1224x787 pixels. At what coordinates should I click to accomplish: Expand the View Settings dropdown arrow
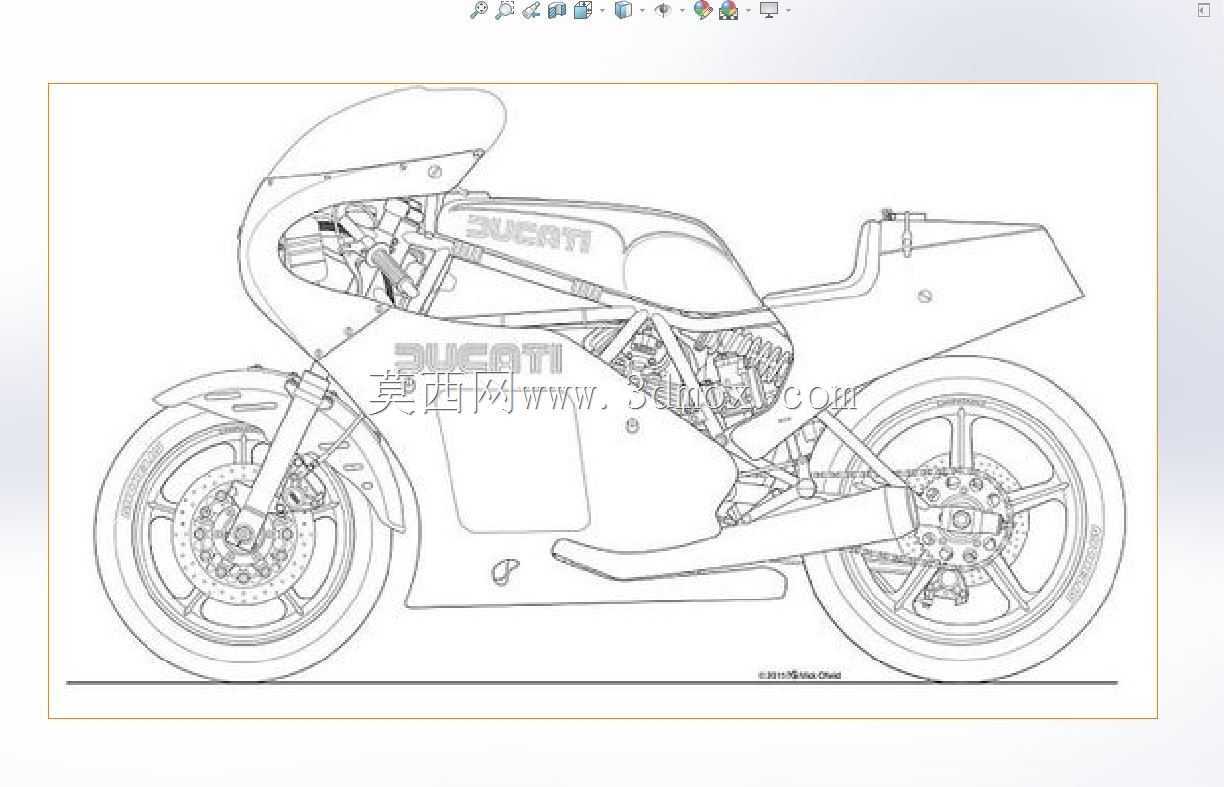click(x=788, y=10)
